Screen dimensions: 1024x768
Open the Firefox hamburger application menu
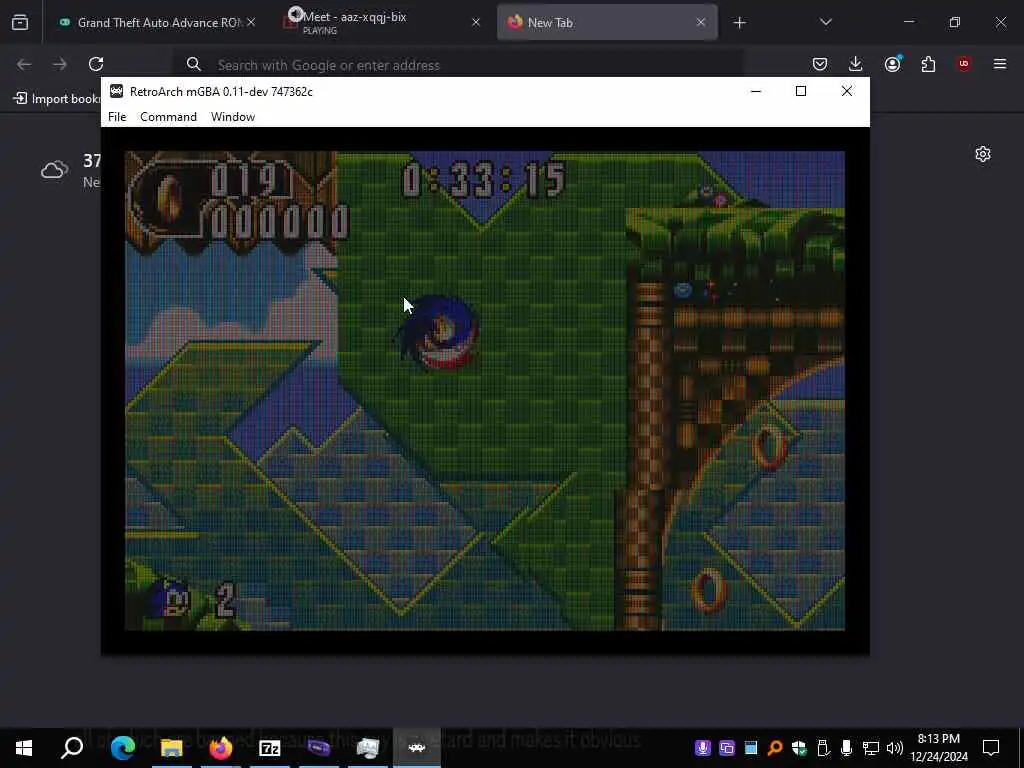coord(1000,64)
